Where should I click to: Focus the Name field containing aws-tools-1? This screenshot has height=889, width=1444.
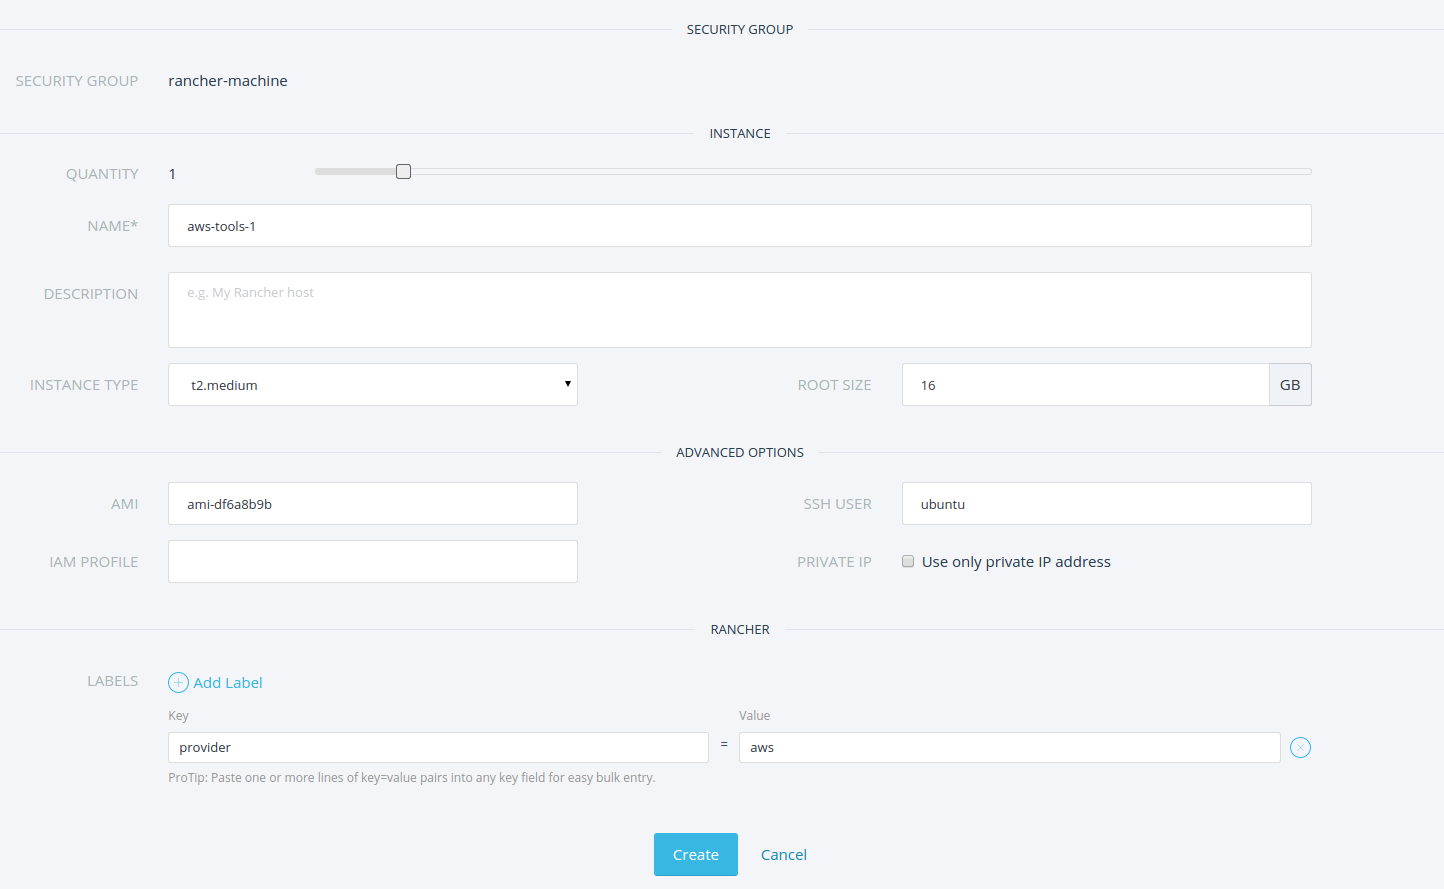[x=739, y=226]
